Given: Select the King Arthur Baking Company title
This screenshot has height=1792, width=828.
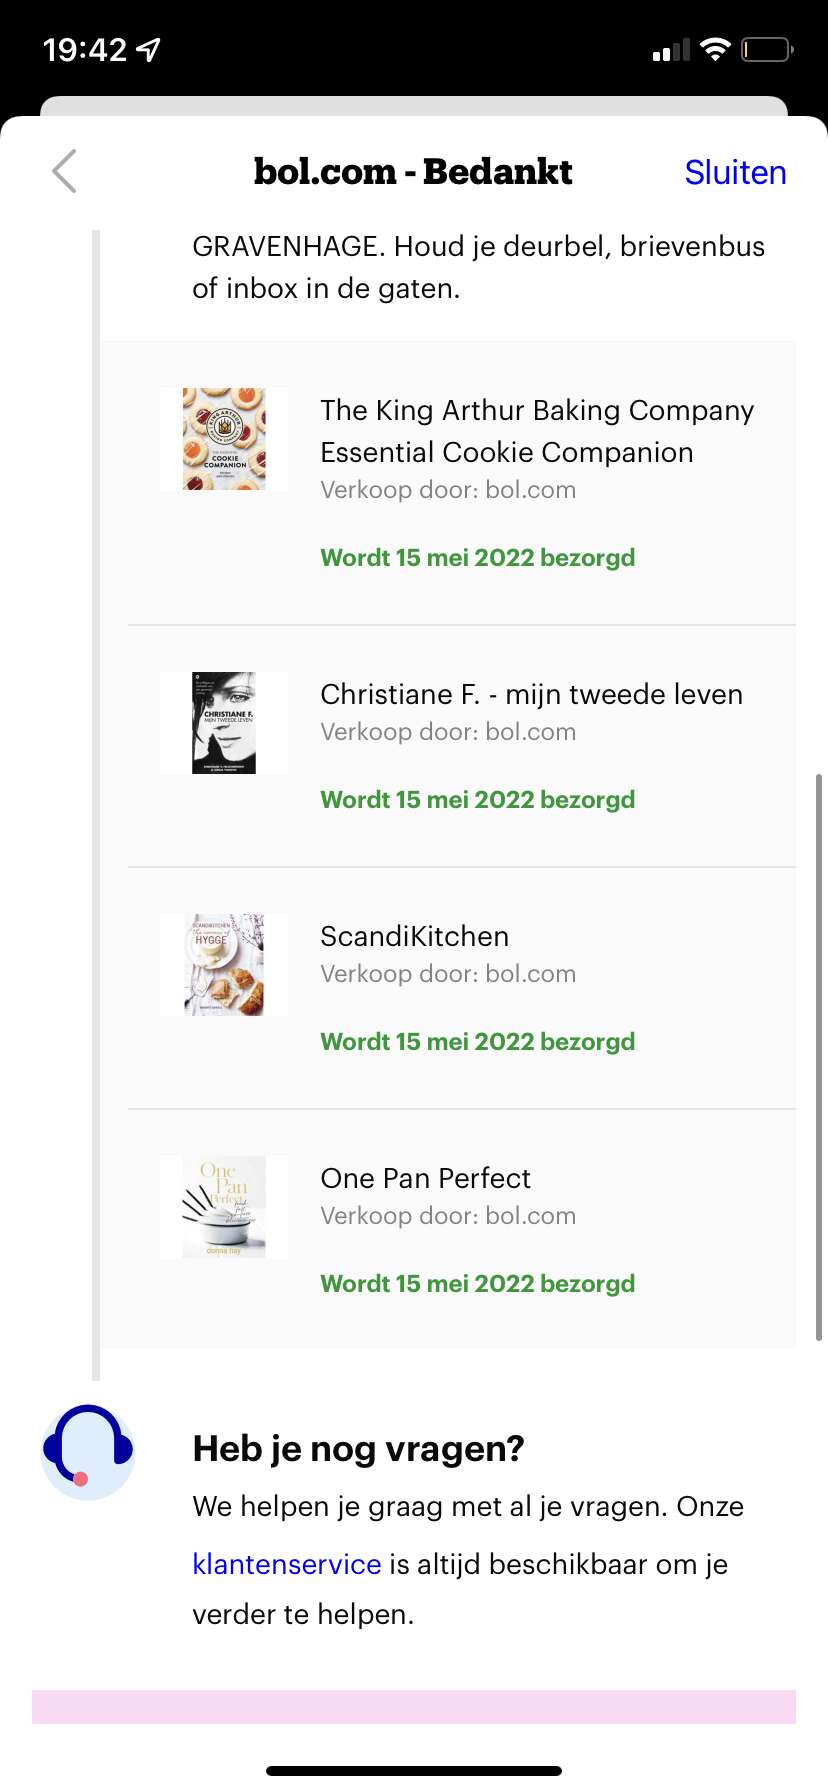Looking at the screenshot, I should tap(537, 431).
